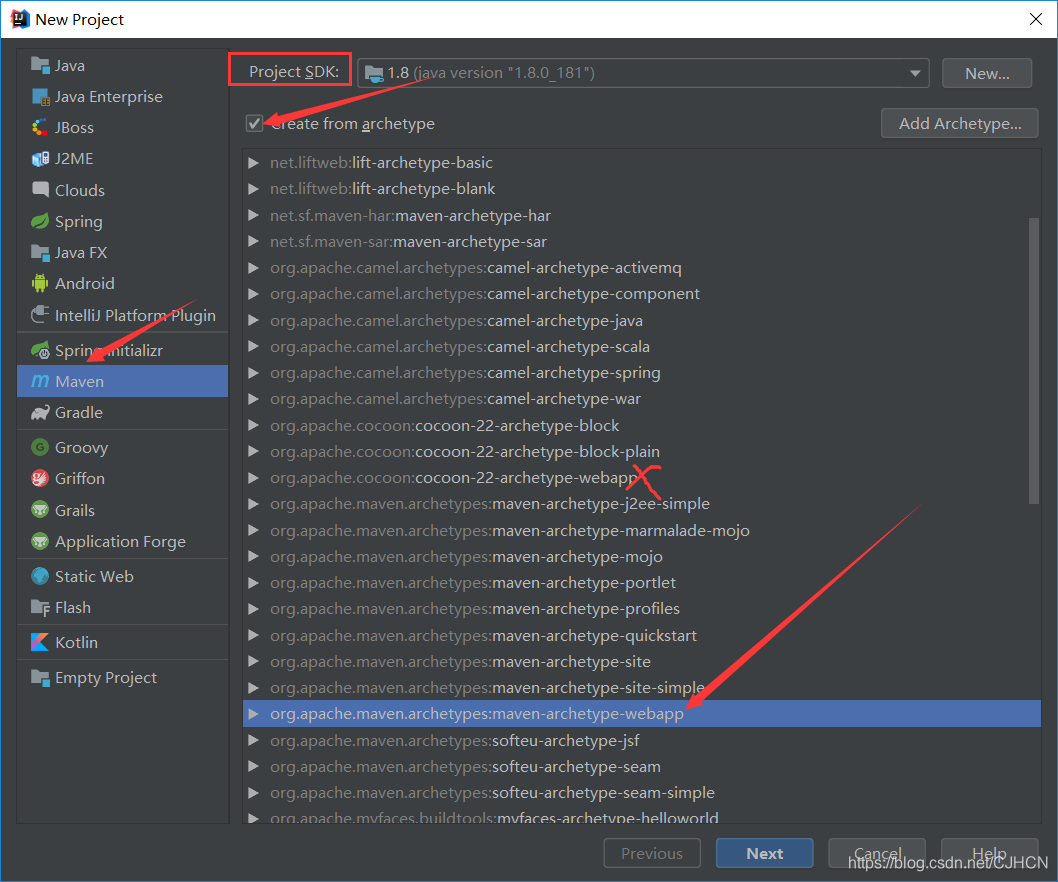Viewport: 1058px width, 882px height.
Task: Click the Empty Project folder icon
Action: point(40,678)
